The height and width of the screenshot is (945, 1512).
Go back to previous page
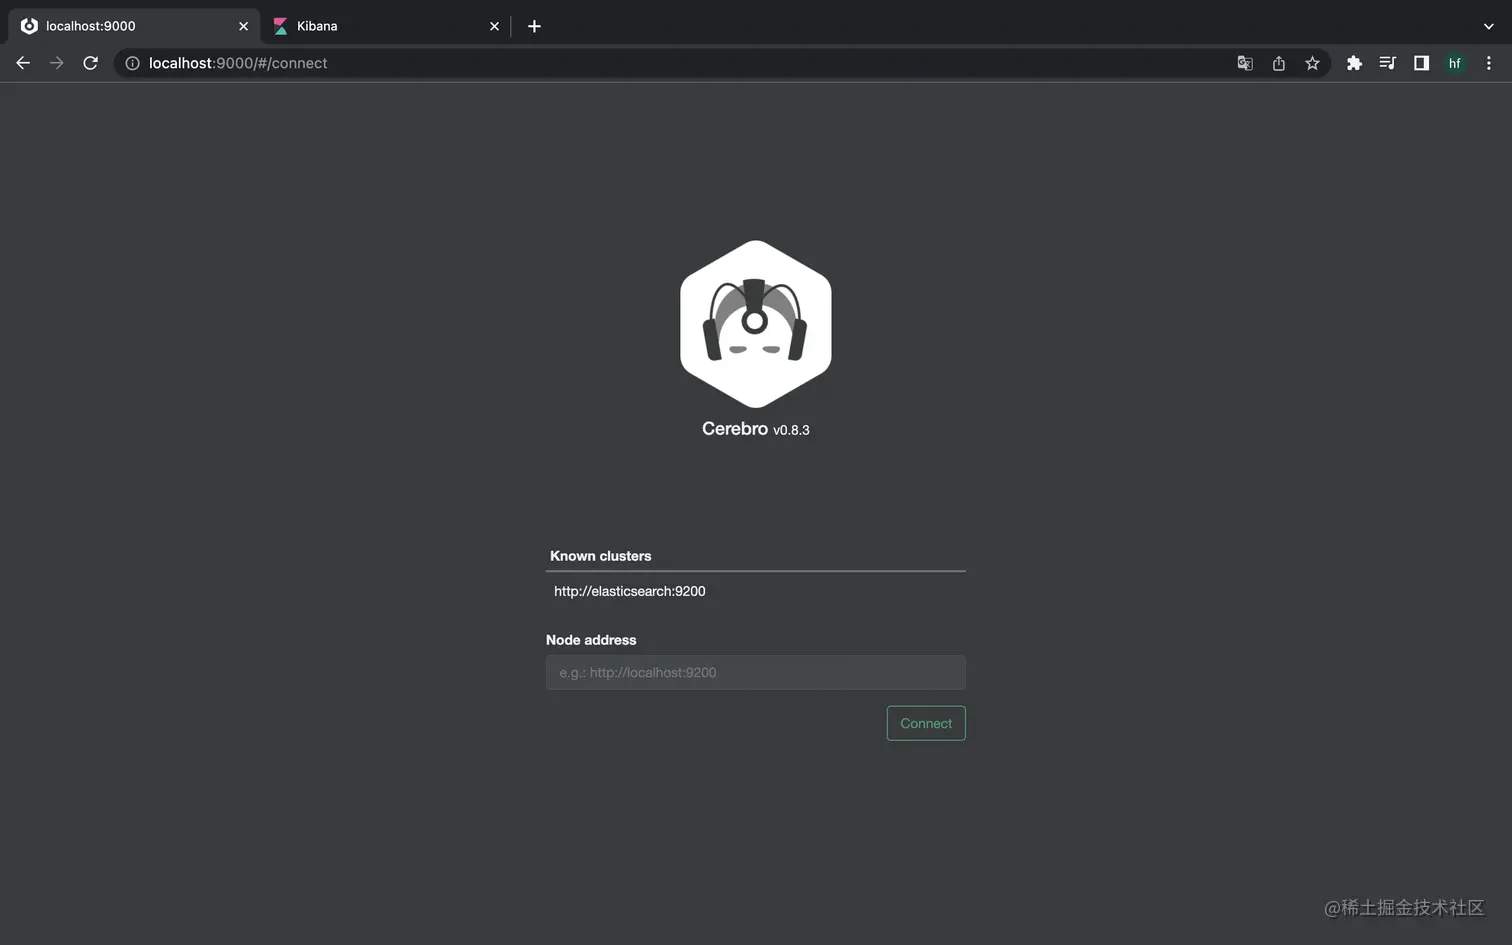[23, 63]
